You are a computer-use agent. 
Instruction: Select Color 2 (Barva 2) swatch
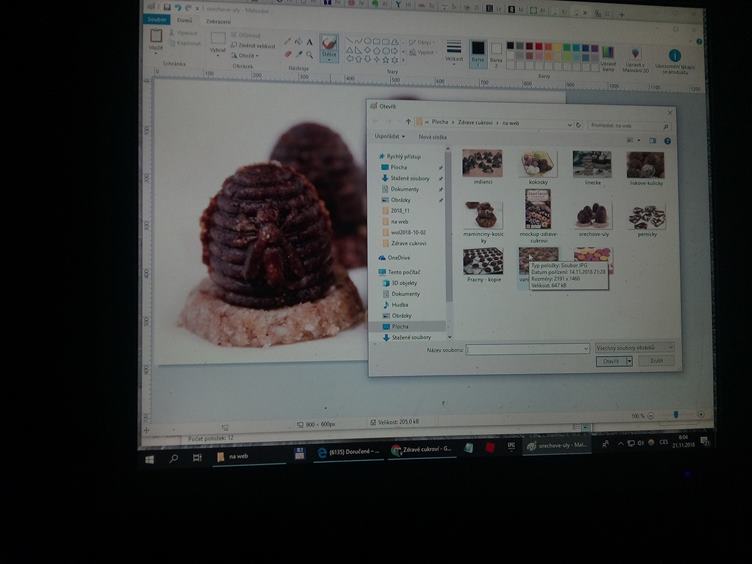tap(496, 53)
